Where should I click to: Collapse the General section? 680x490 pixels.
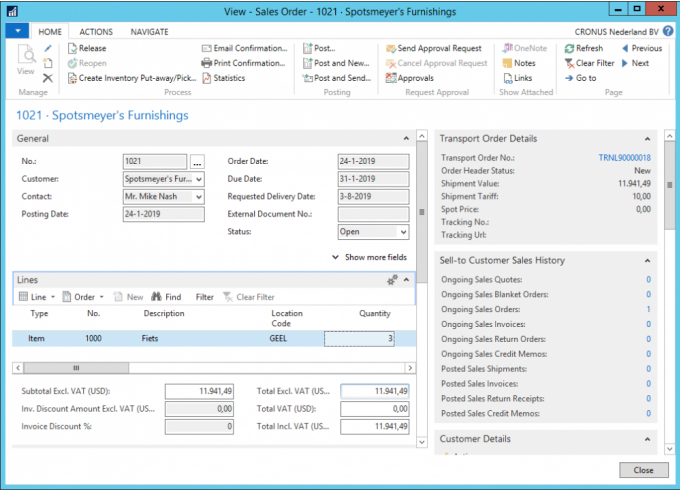point(405,138)
